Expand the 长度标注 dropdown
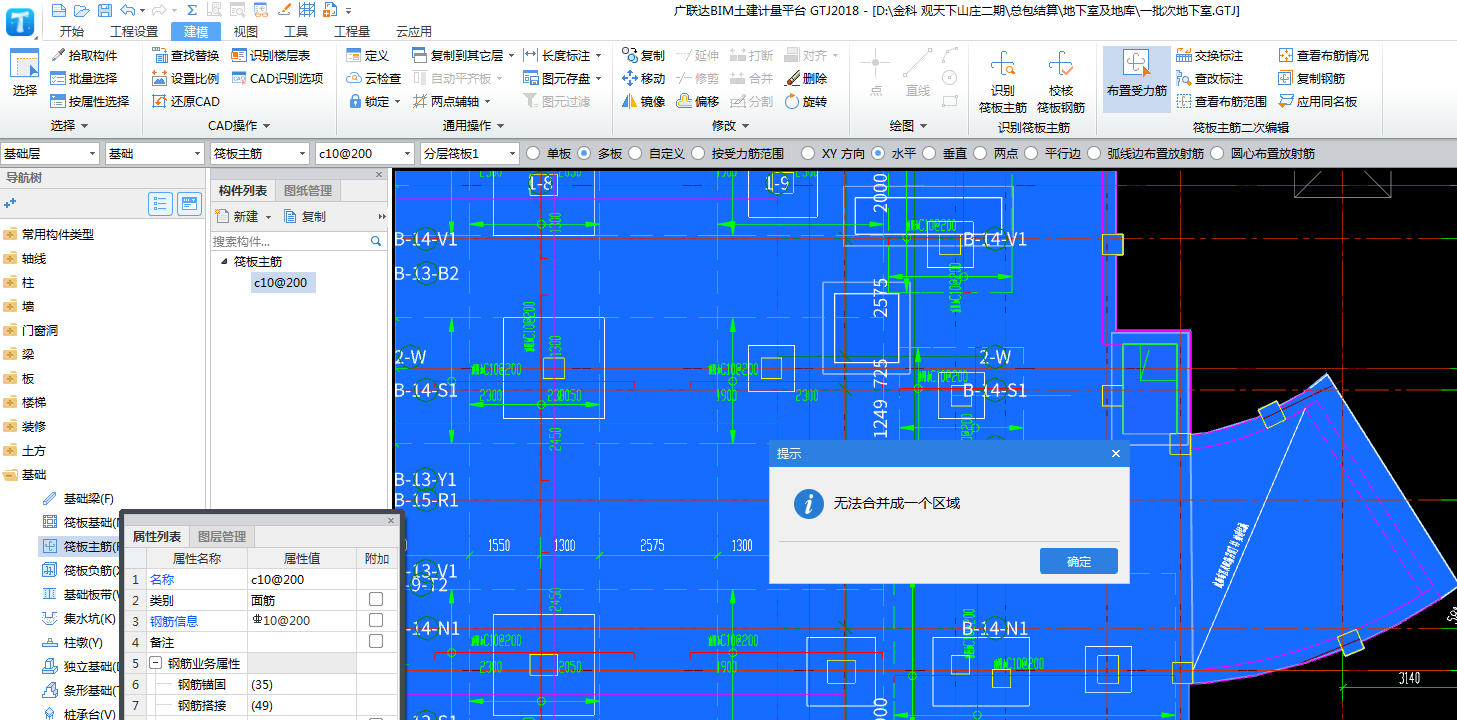The height and width of the screenshot is (720, 1457). (598, 55)
